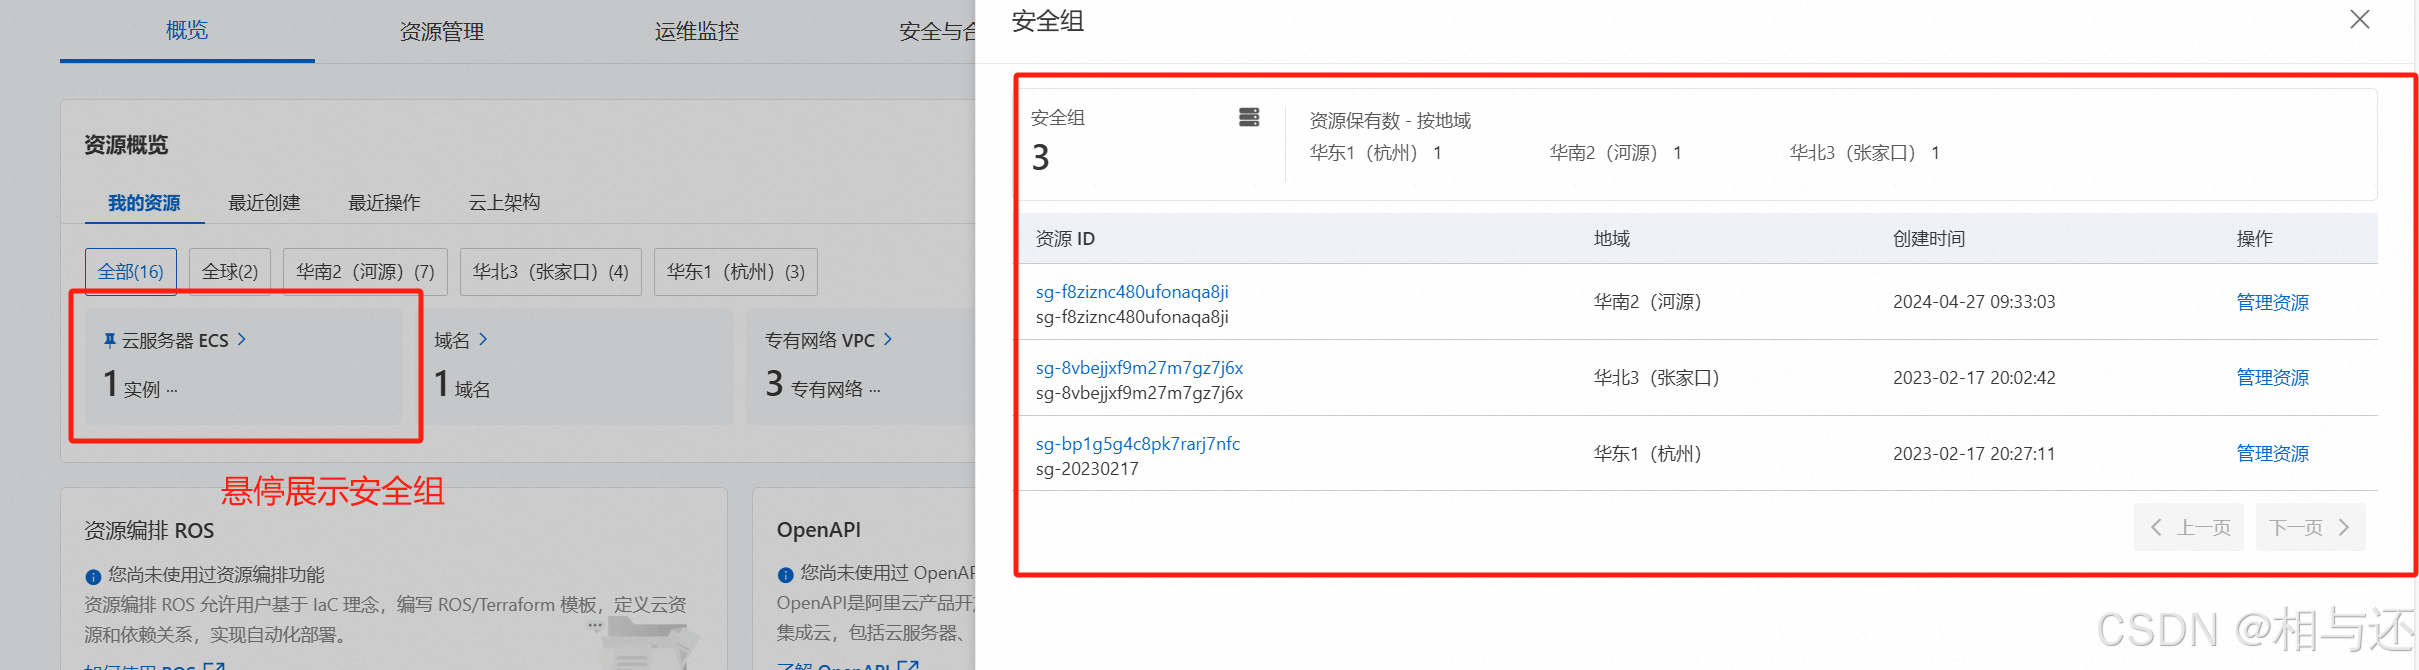
Task: Click 管理资源 for the 华北3（张家口） row
Action: pos(2272,378)
